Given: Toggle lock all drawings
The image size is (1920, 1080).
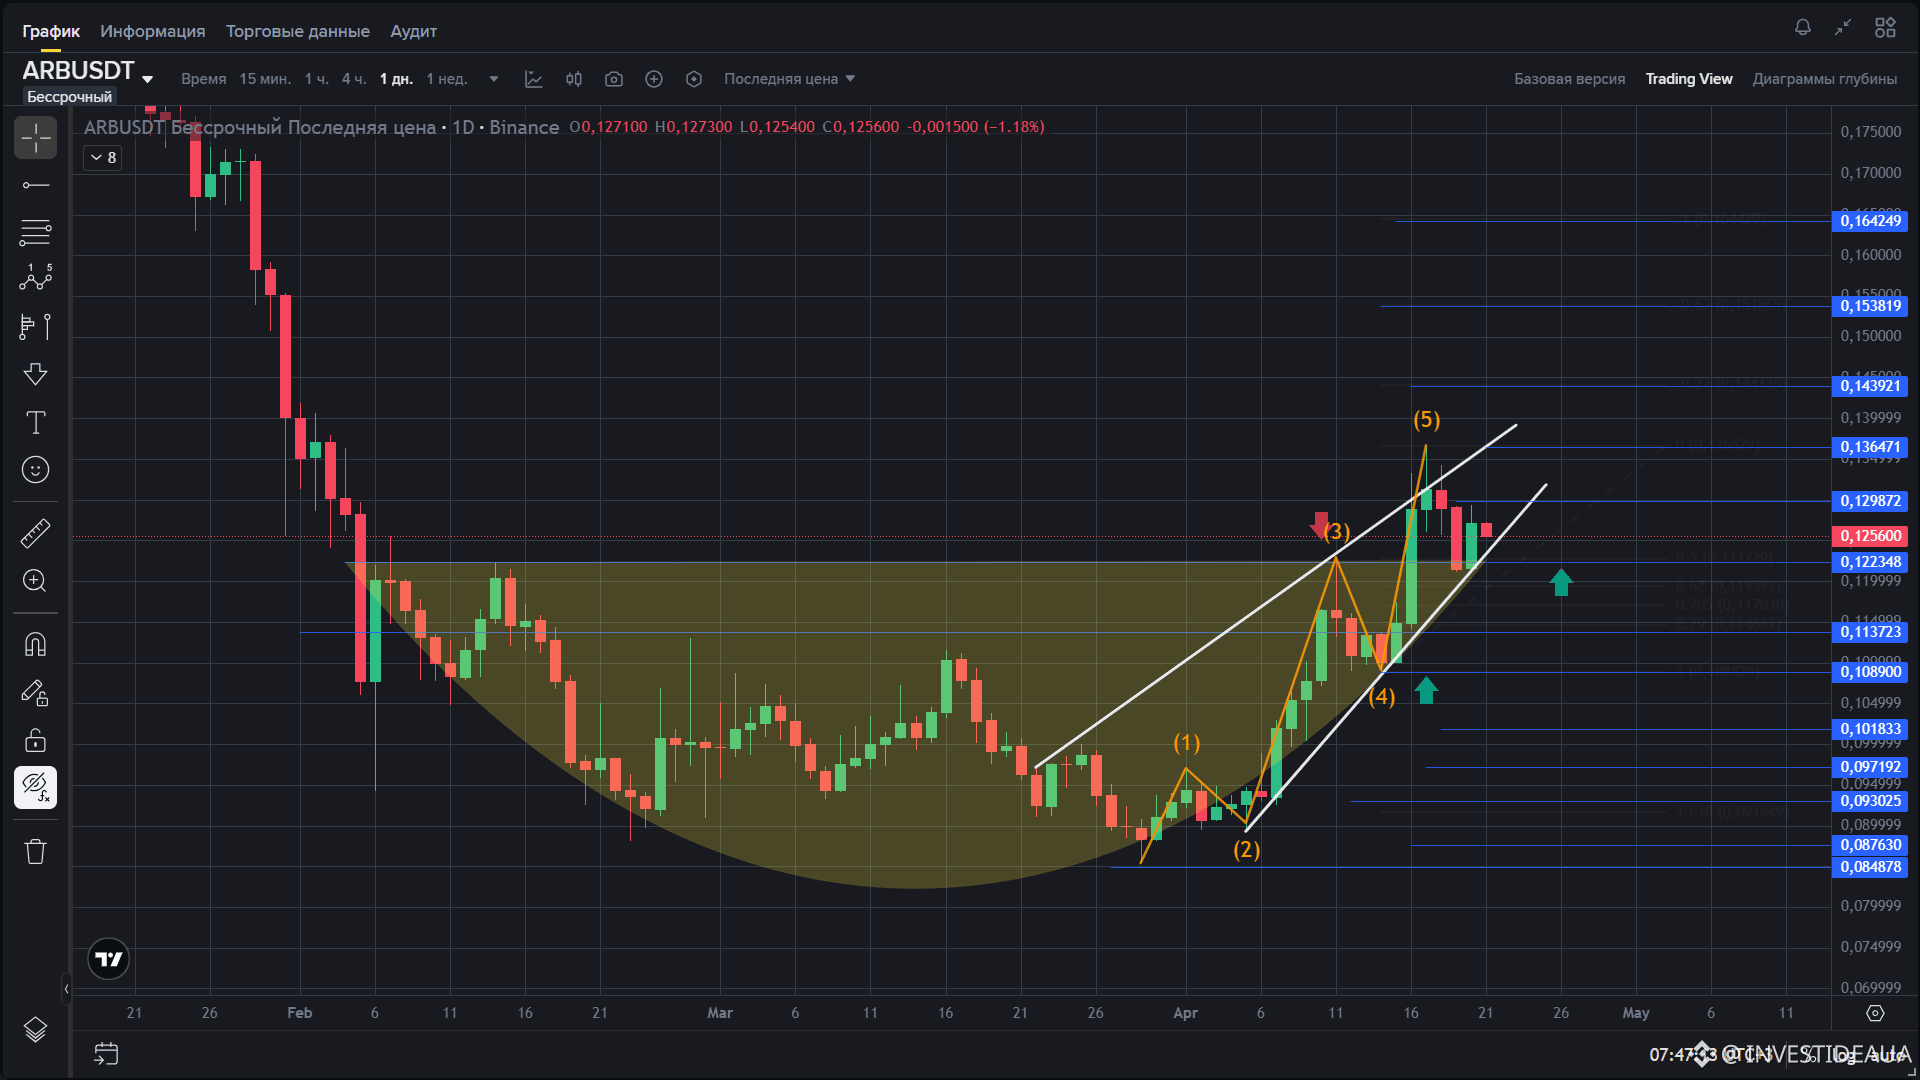Looking at the screenshot, I should [x=35, y=740].
